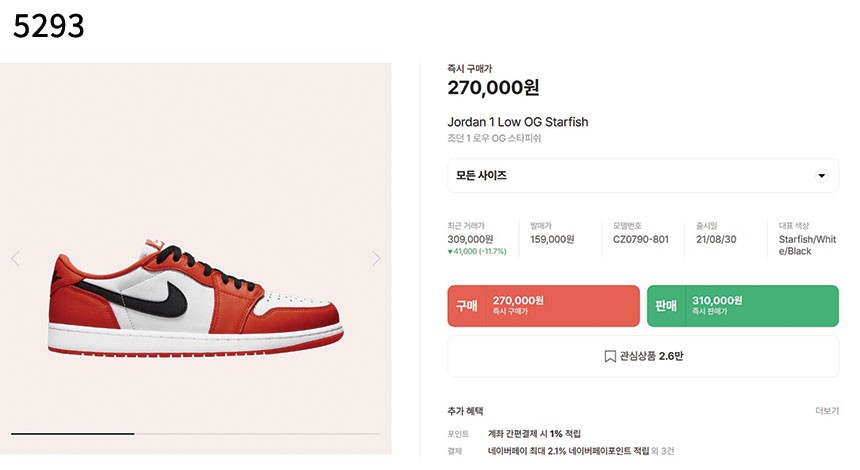Viewport: 860px width, 470px height.
Task: Open the 외 3건 additional payment benefits link
Action: click(x=663, y=451)
